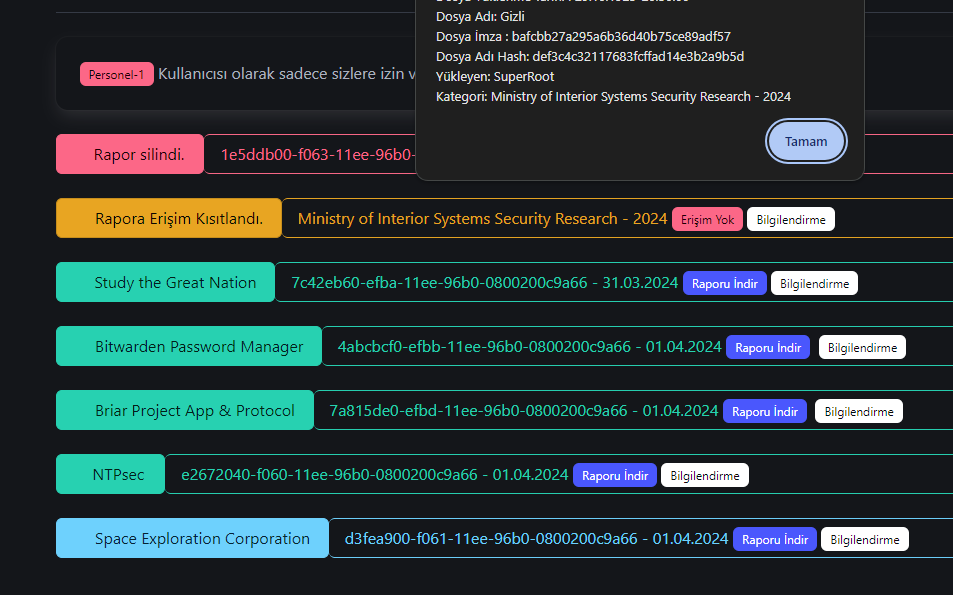The height and width of the screenshot is (595, 953).
Task: Download the Study the Great Nation report
Action: pyautogui.click(x=724, y=283)
